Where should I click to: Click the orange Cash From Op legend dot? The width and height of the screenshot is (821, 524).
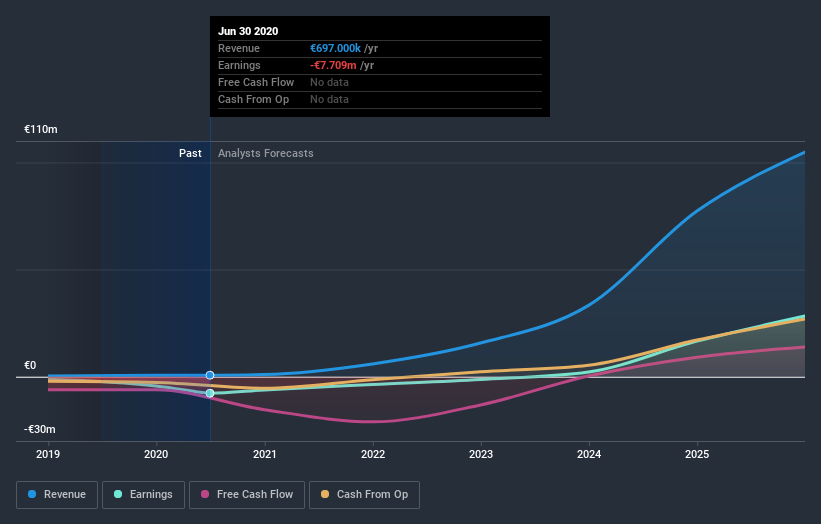[x=325, y=494]
